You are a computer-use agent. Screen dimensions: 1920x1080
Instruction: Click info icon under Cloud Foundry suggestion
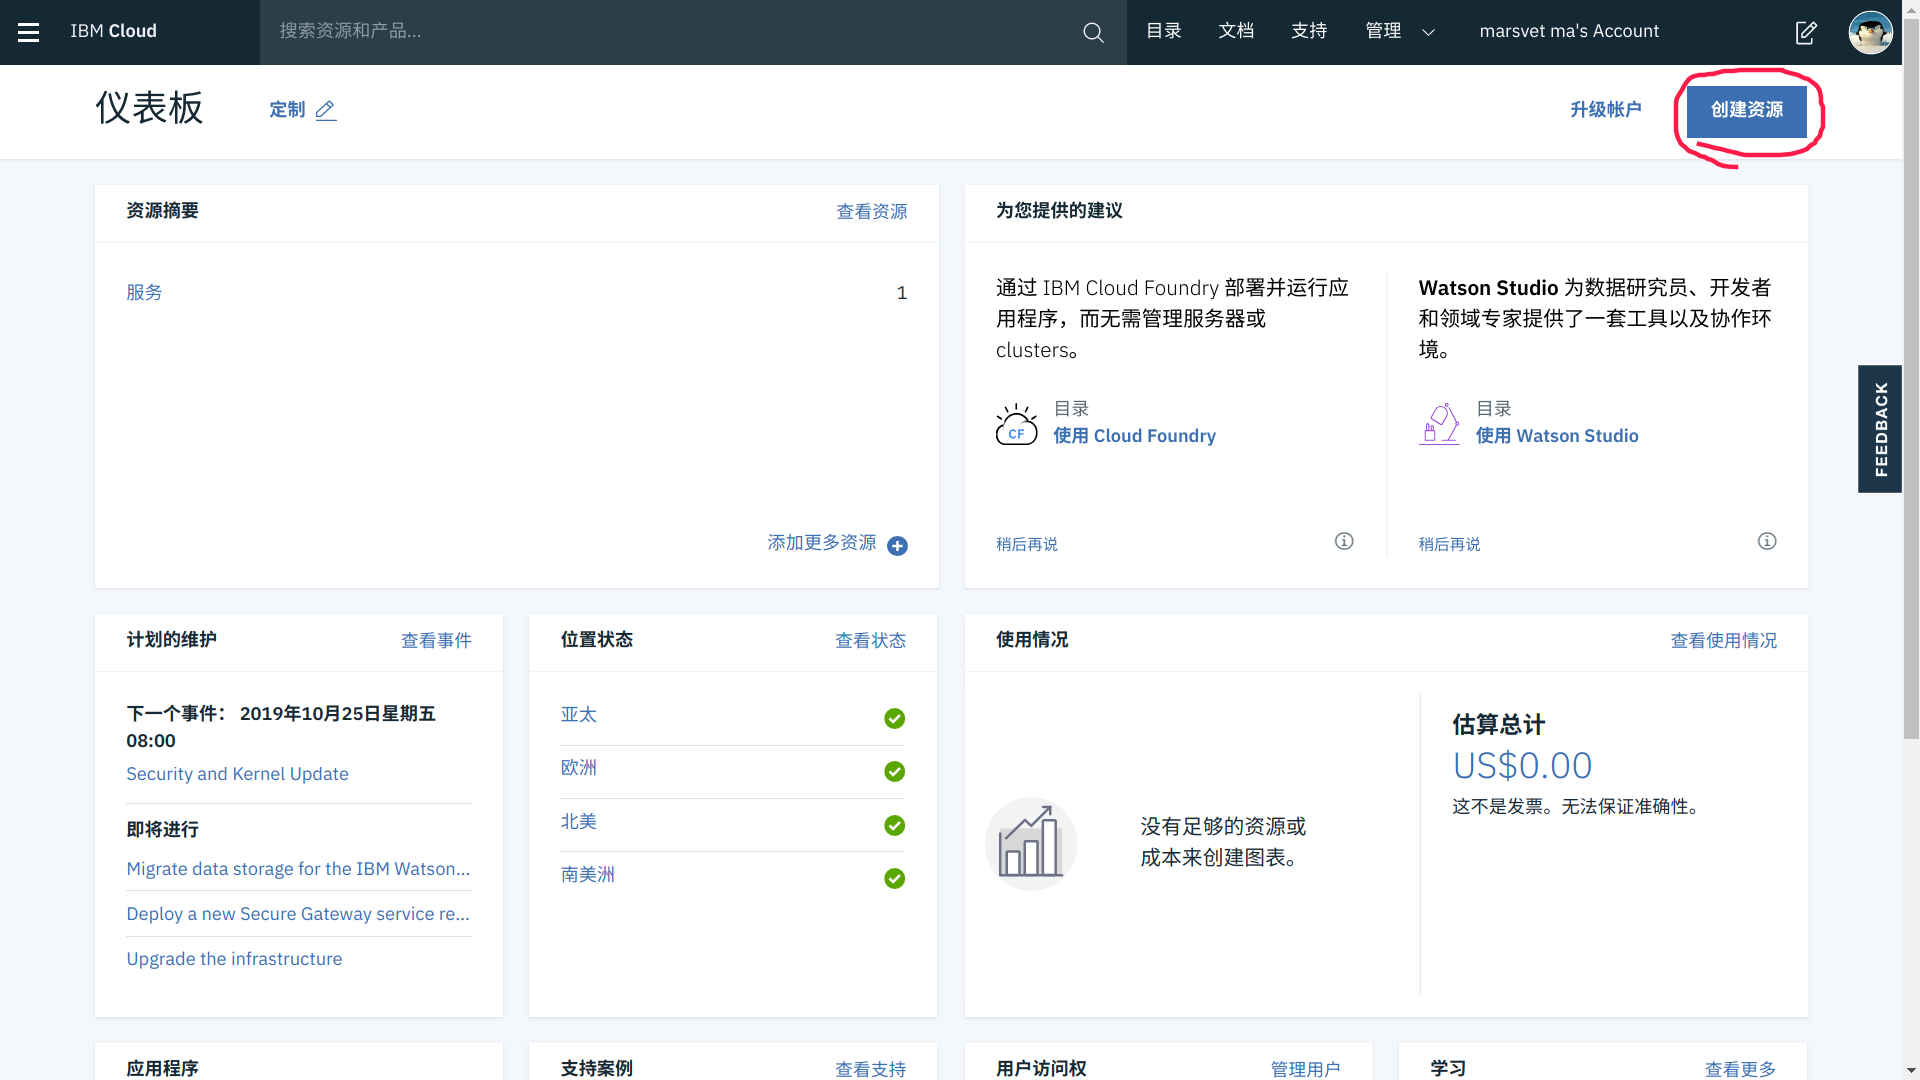pyautogui.click(x=1344, y=541)
